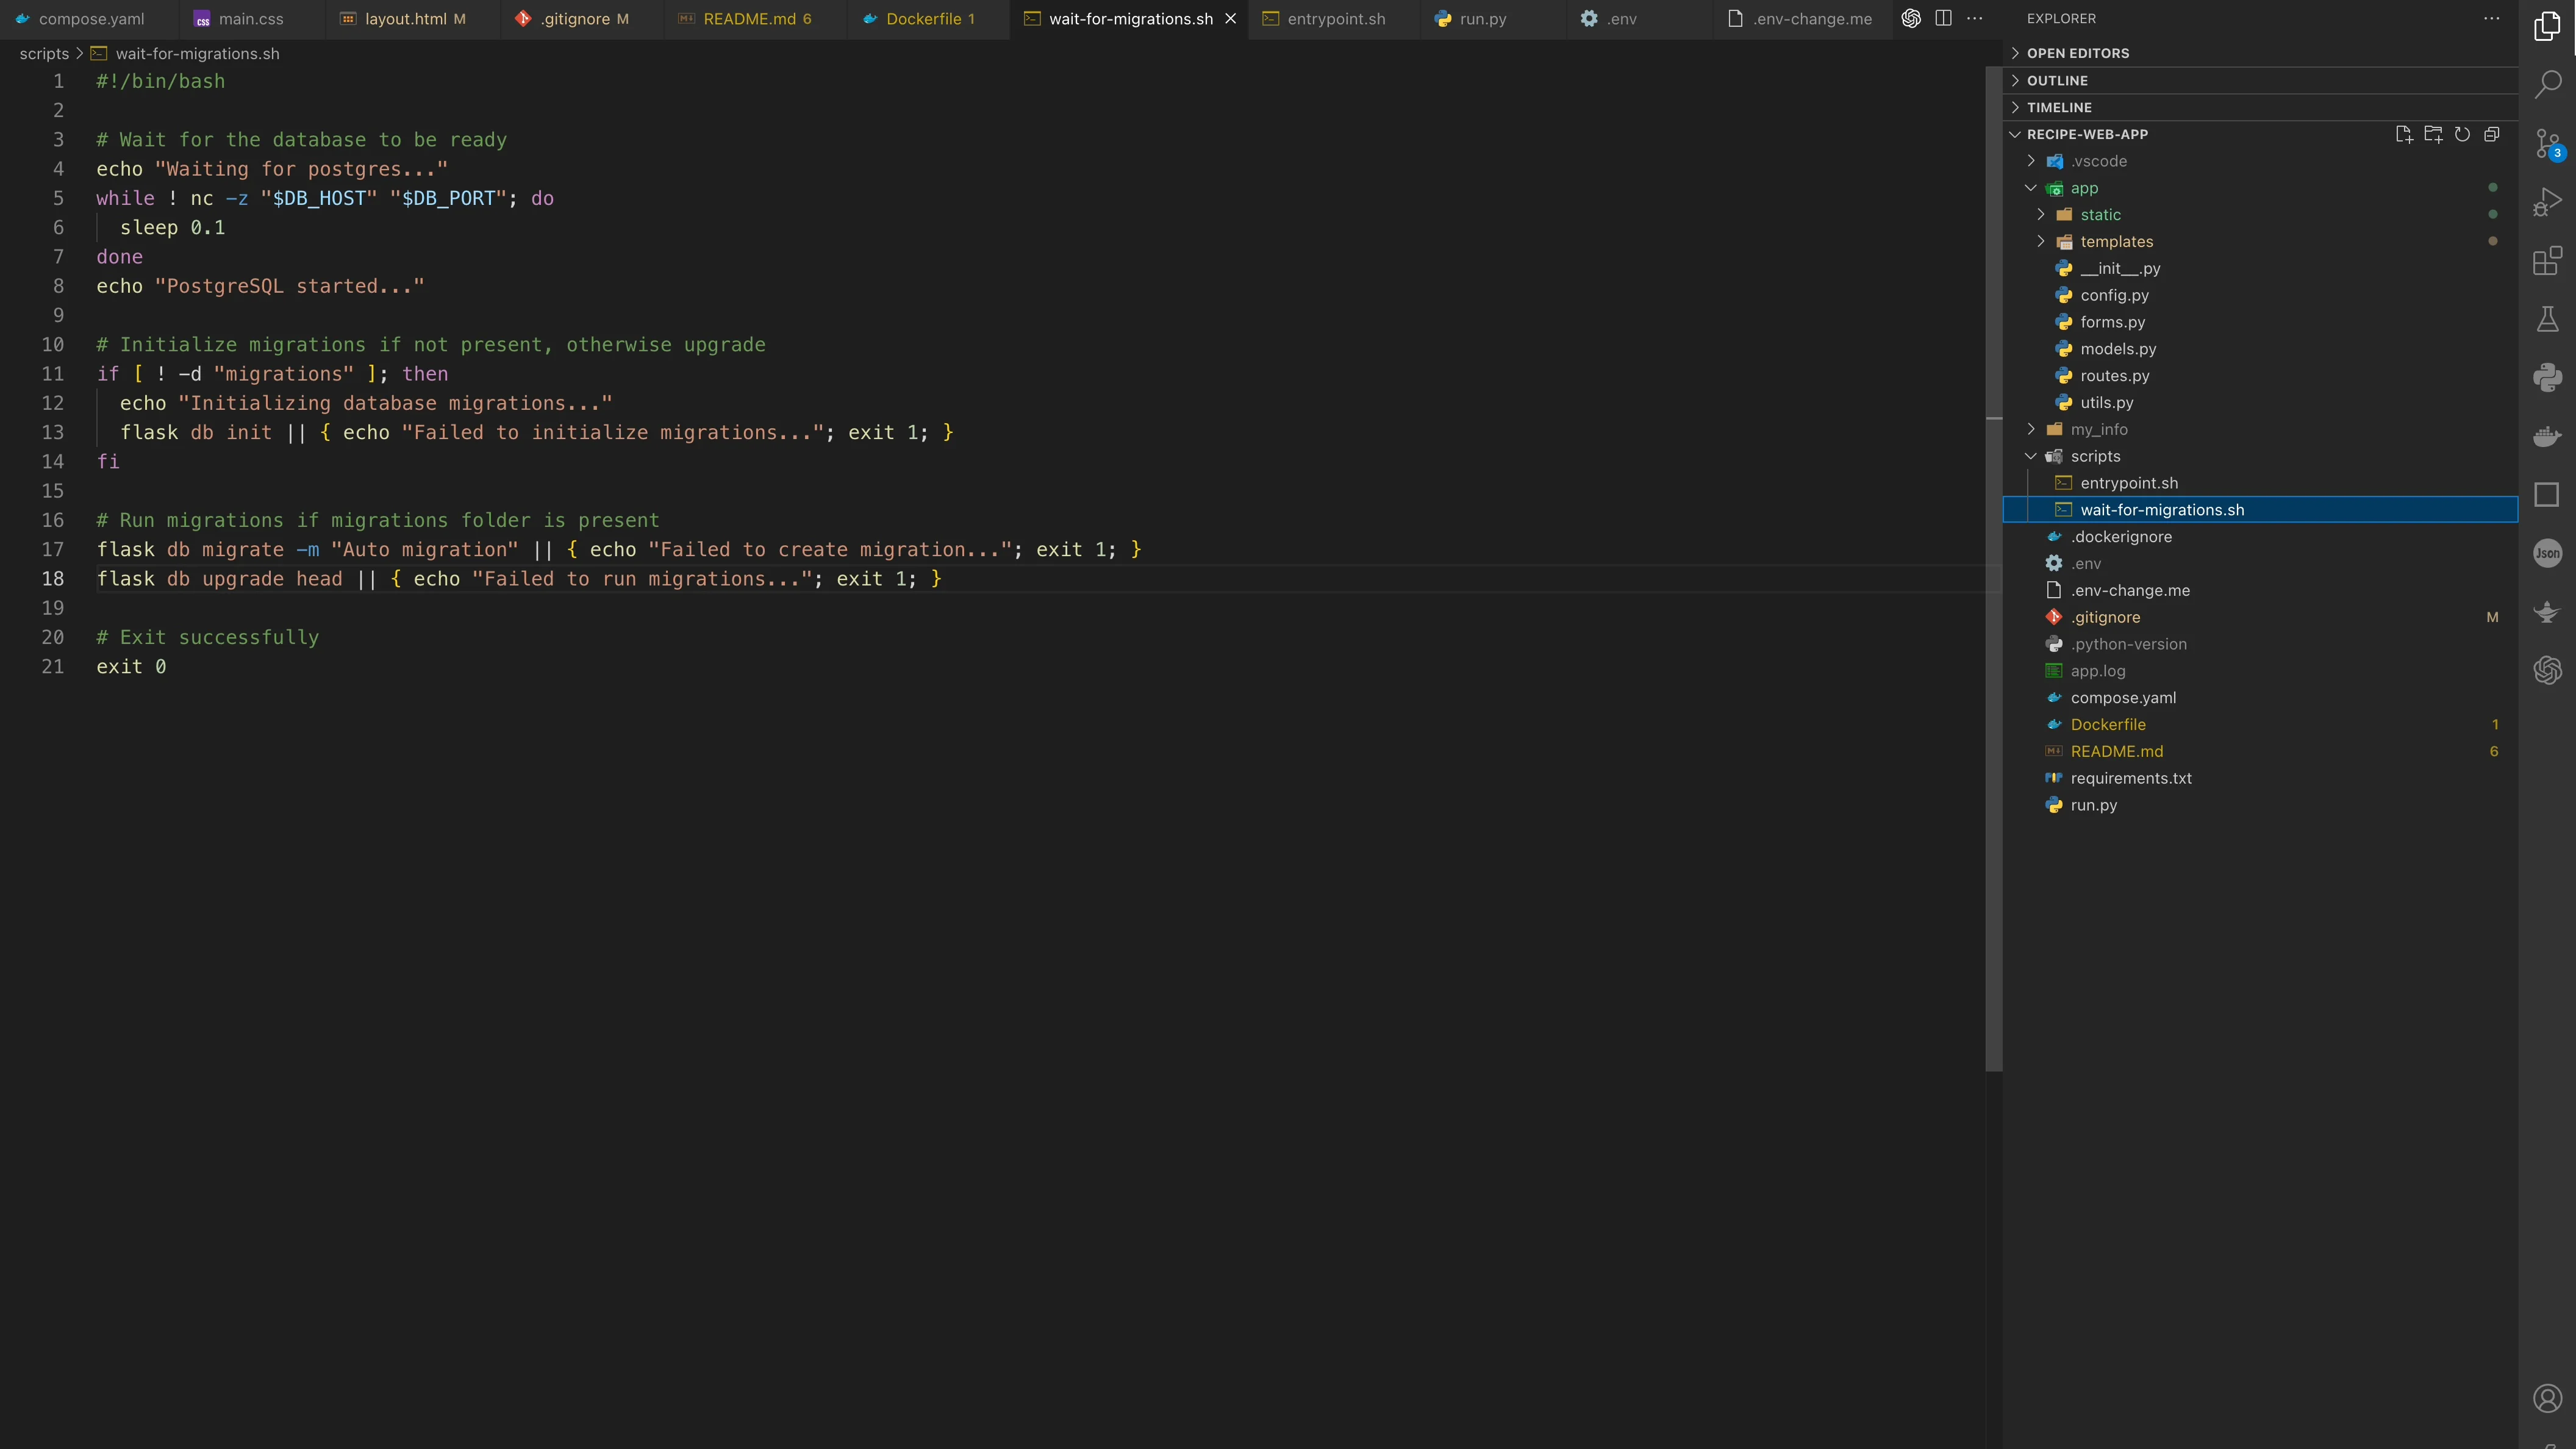Image resolution: width=2576 pixels, height=1449 pixels.
Task: Open the Docker extension panel
Action: [2548, 435]
